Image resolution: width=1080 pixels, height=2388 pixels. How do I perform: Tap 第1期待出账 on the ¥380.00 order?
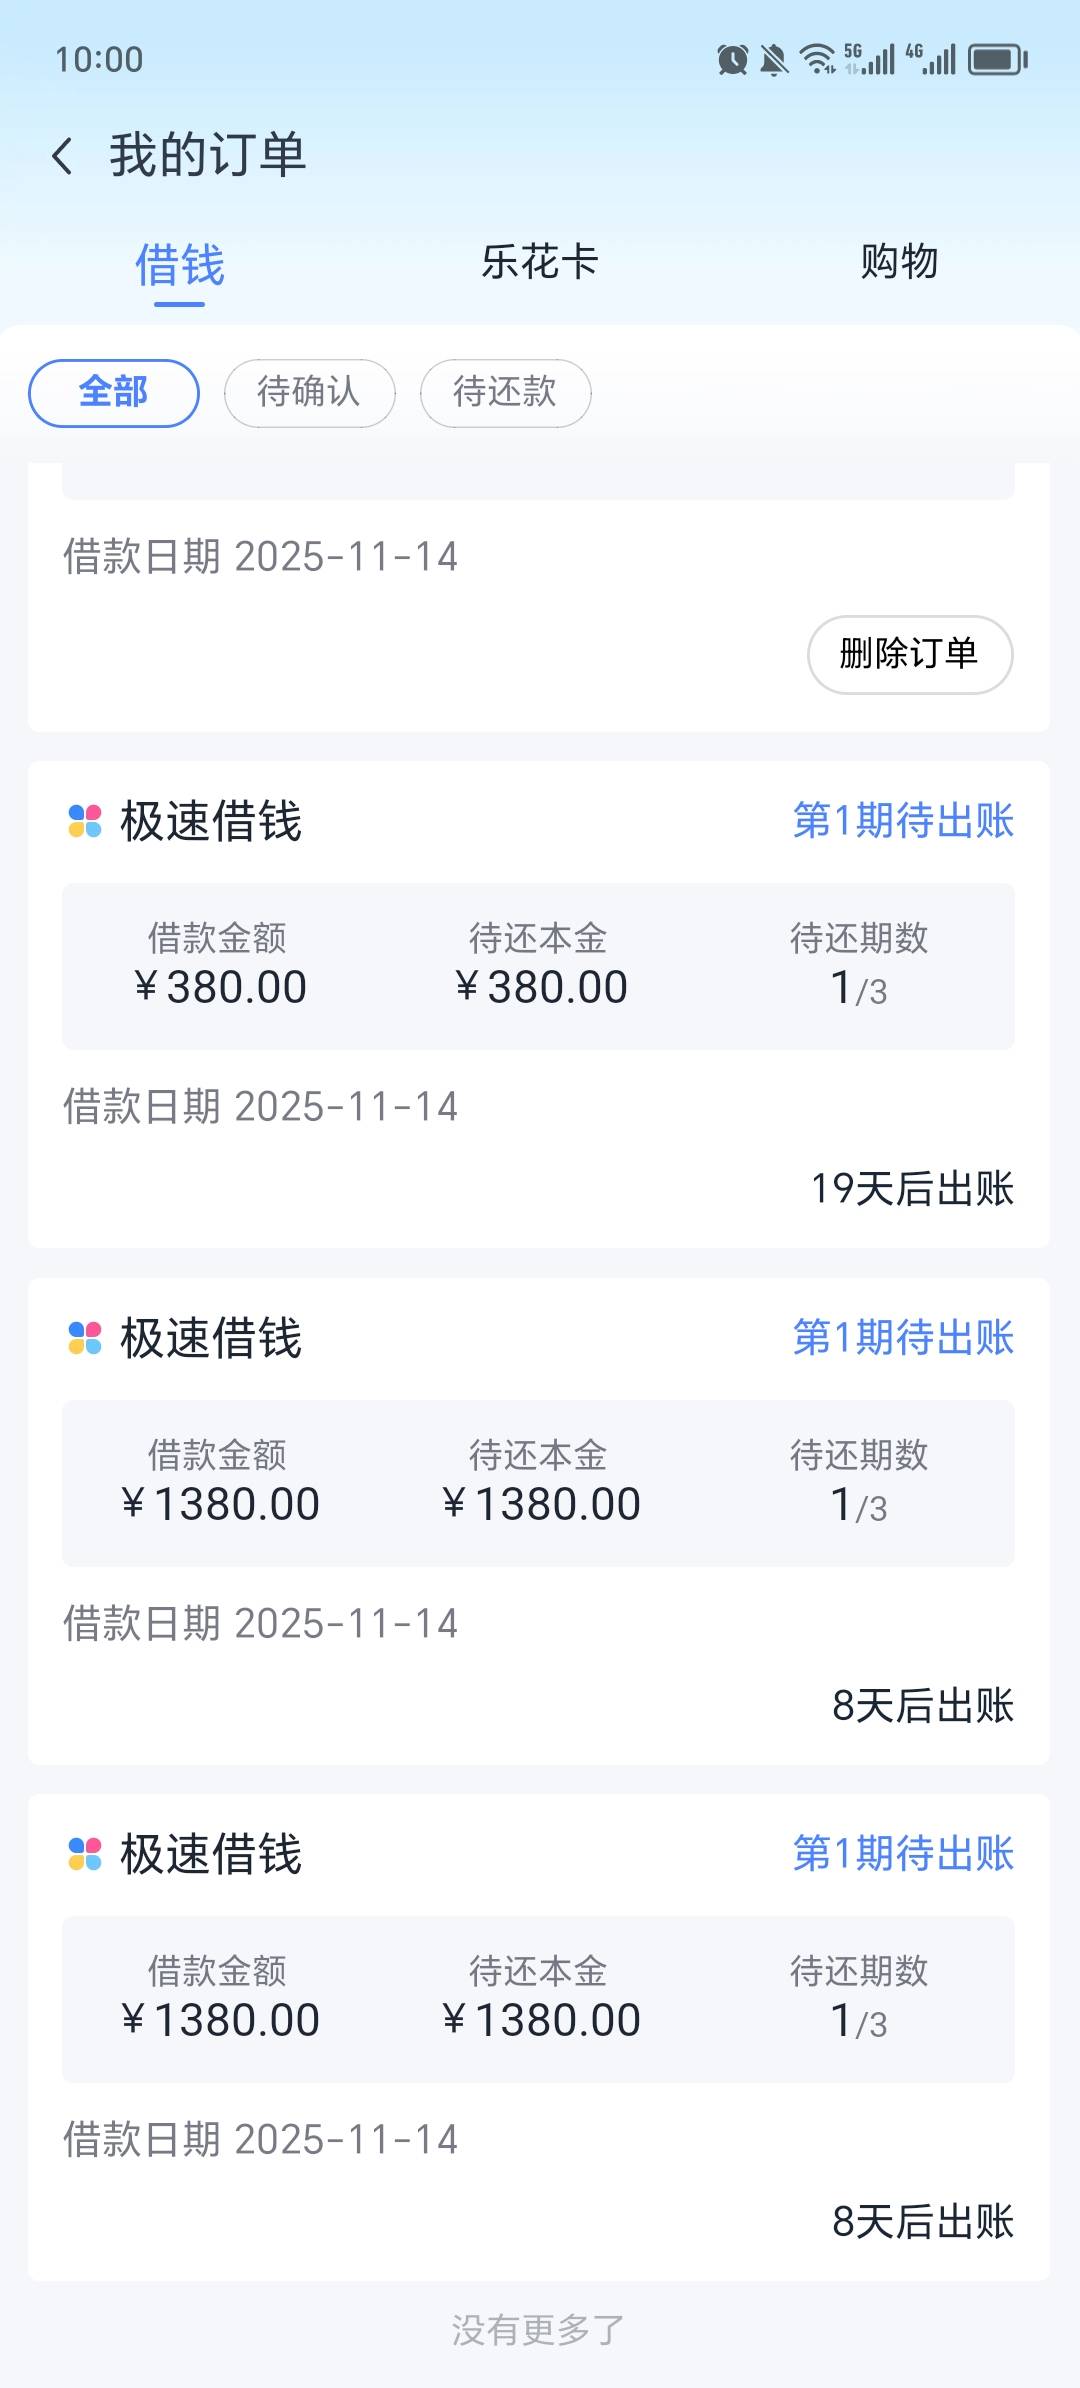pos(903,821)
